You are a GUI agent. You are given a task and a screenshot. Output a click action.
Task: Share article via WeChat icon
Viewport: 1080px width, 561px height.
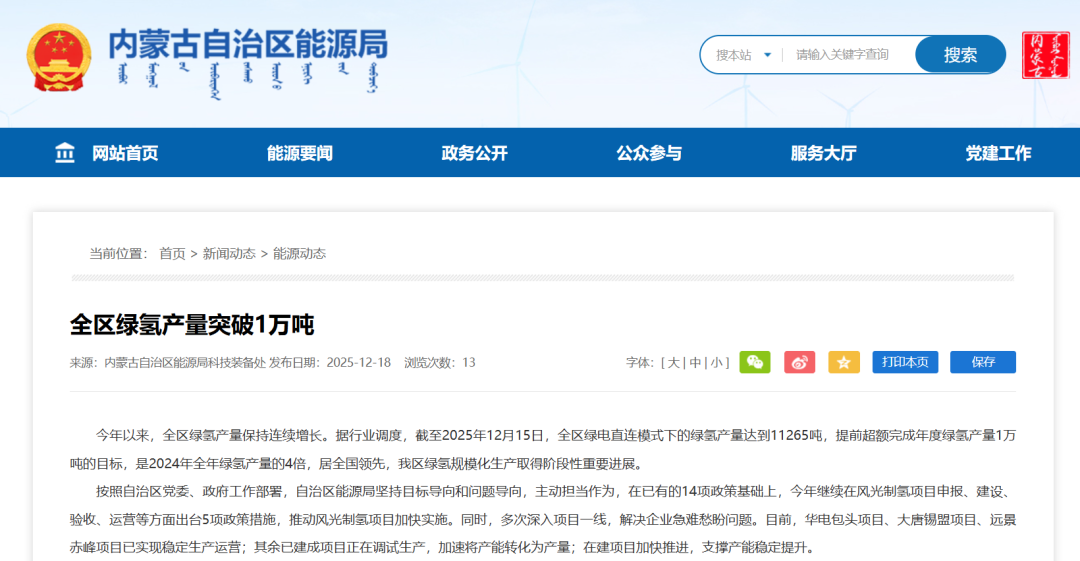click(755, 362)
